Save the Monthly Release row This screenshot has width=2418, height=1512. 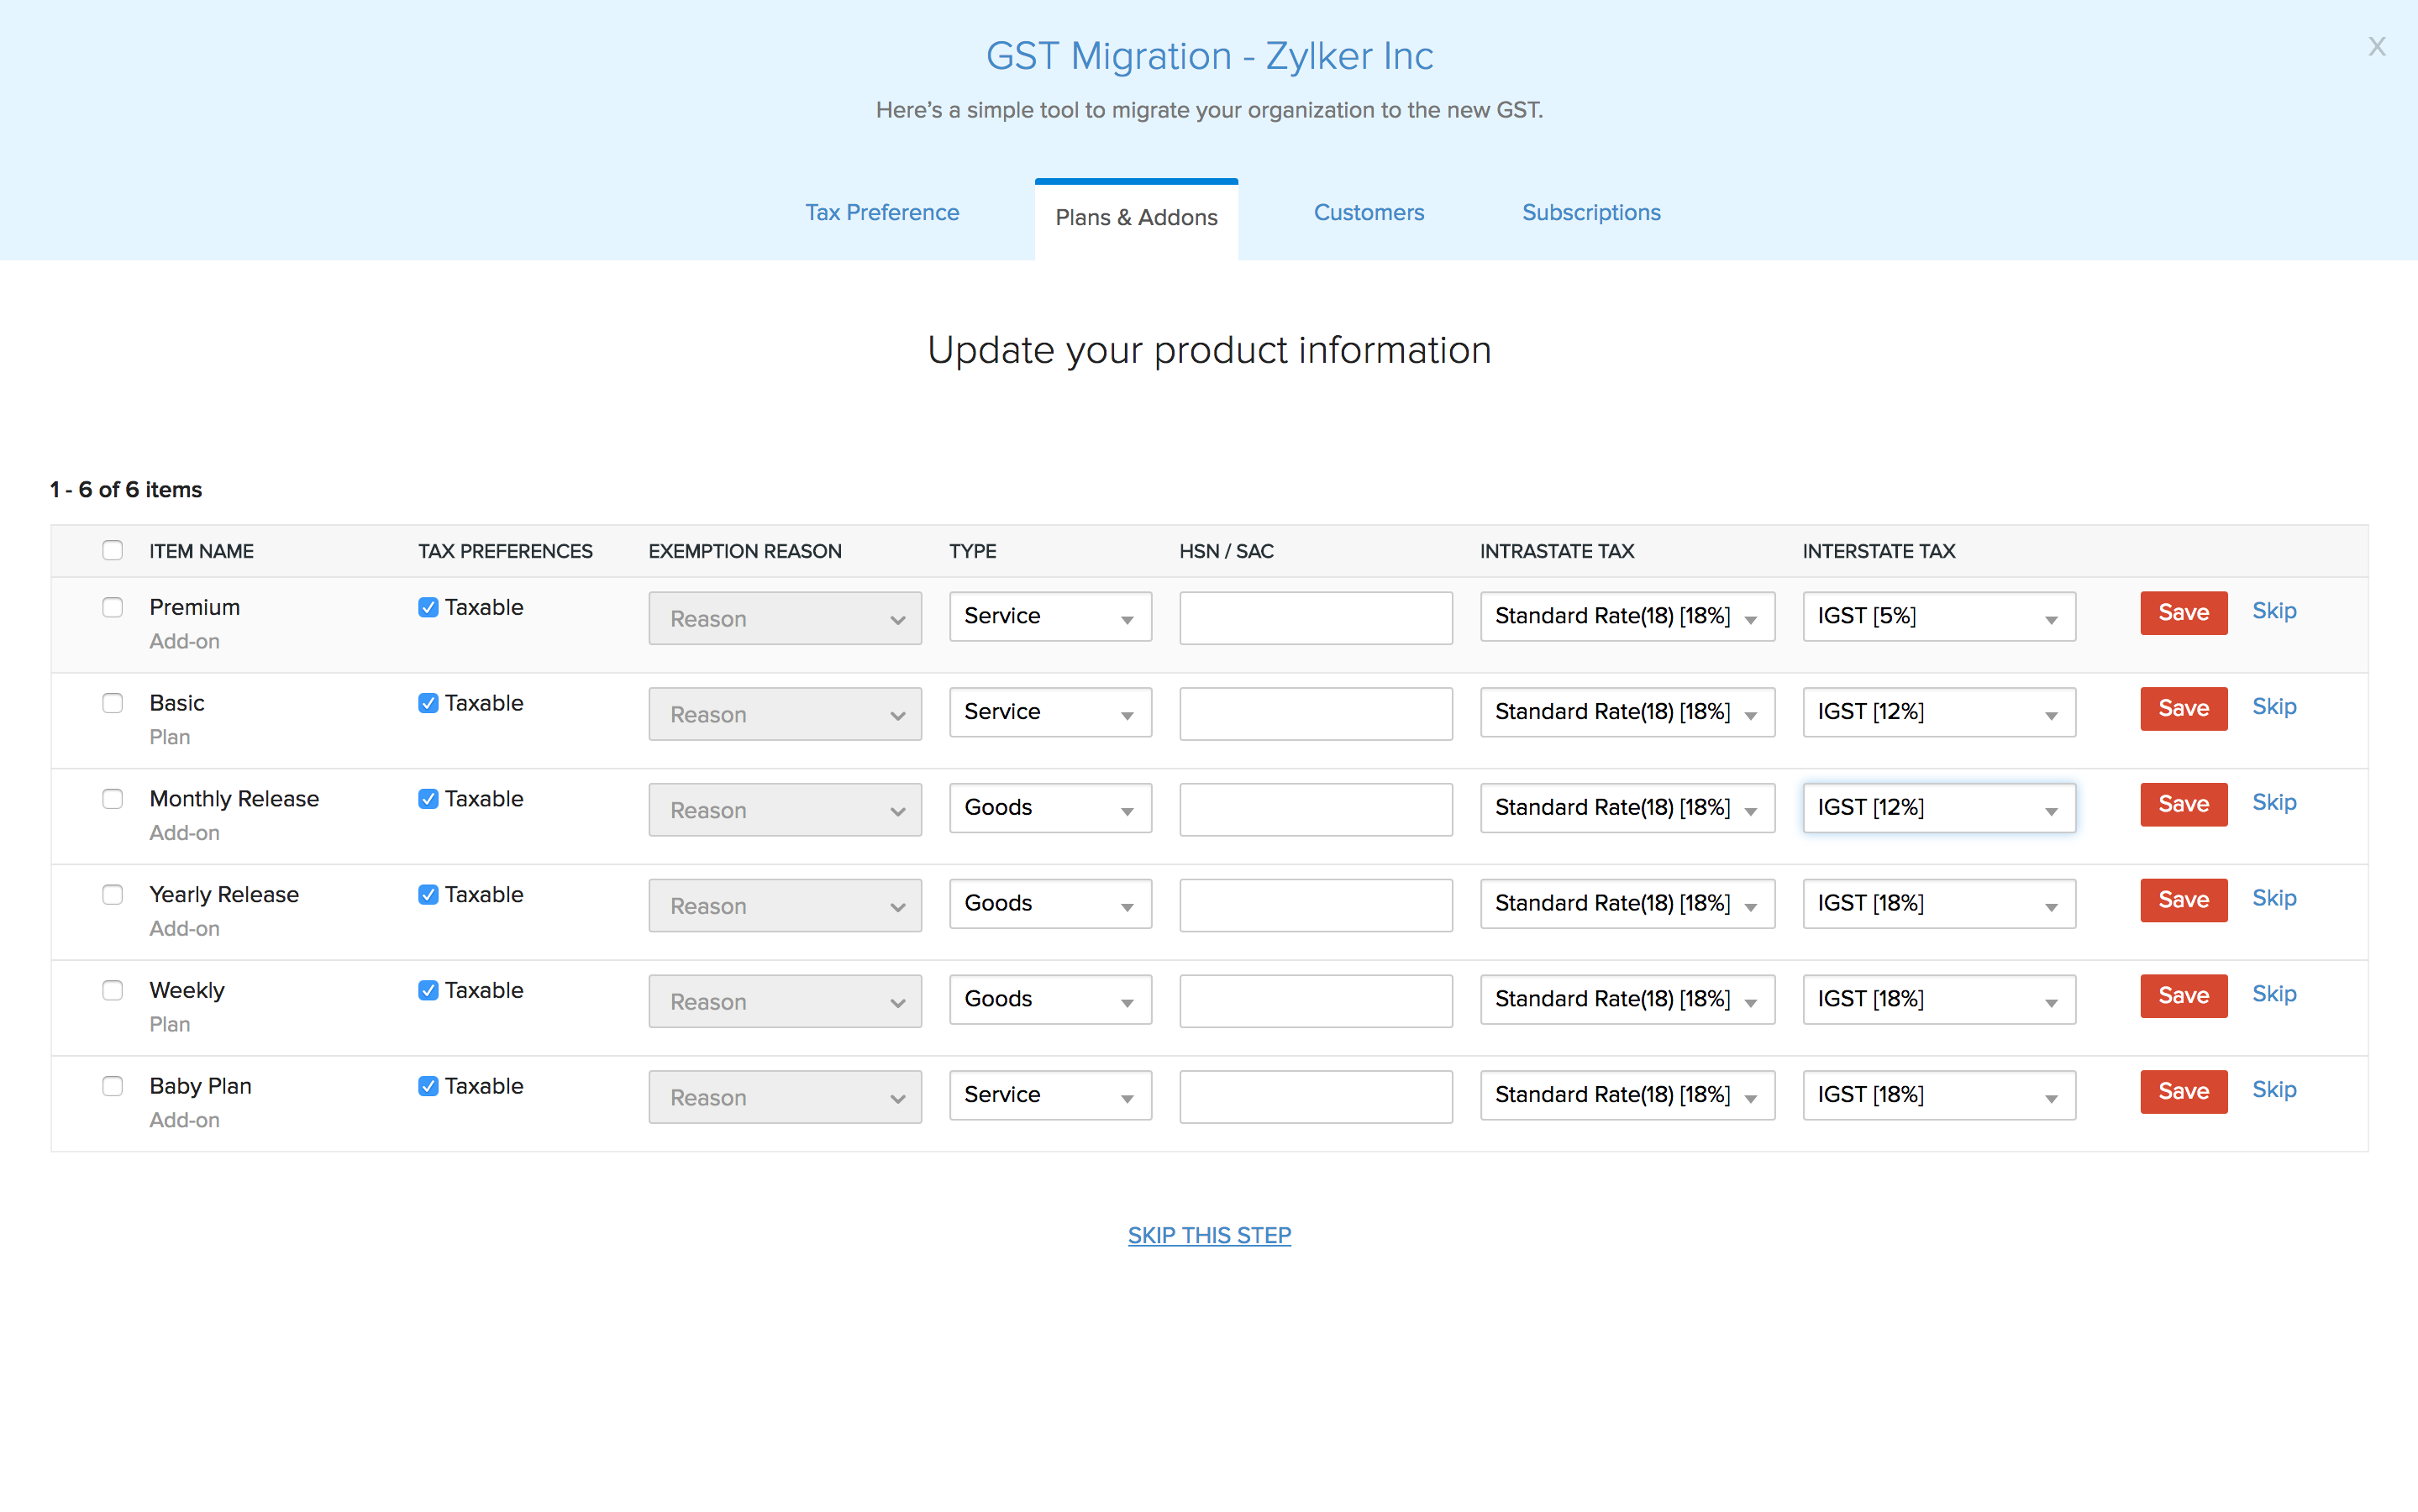point(2183,804)
